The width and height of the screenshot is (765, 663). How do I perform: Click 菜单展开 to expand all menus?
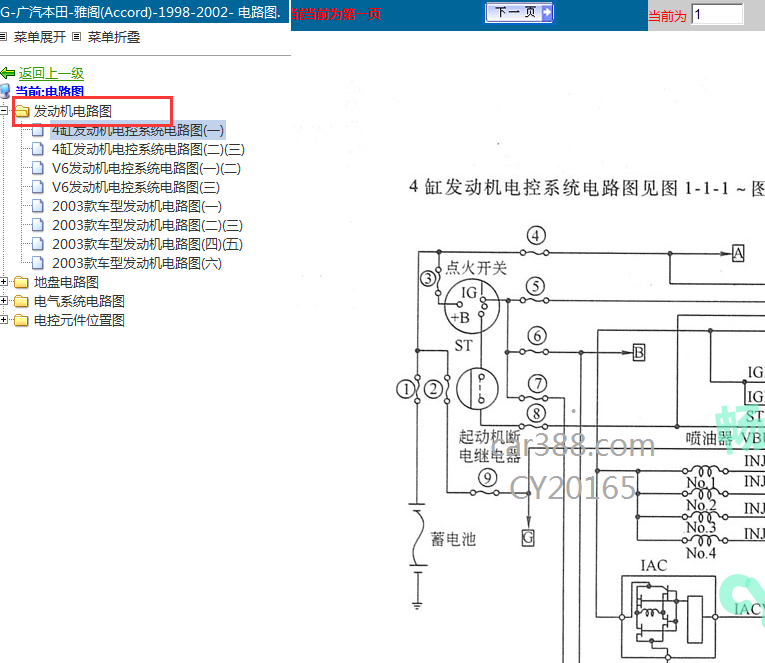pyautogui.click(x=40, y=37)
